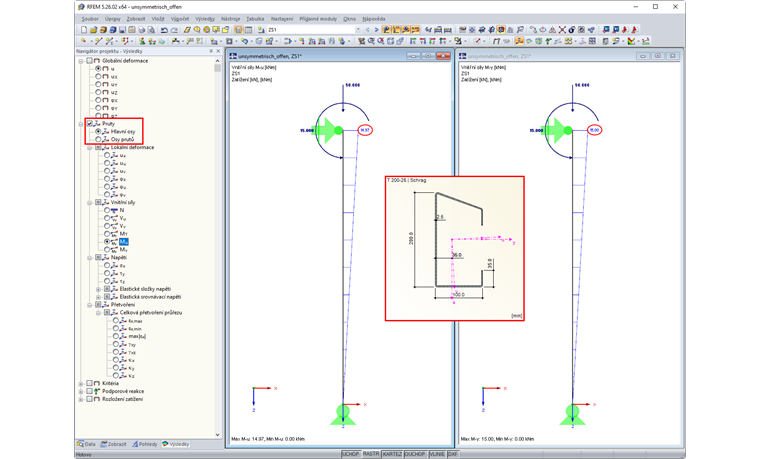The image size is (760, 459).
Task: Go to previous load case arrow
Action: click(367, 30)
